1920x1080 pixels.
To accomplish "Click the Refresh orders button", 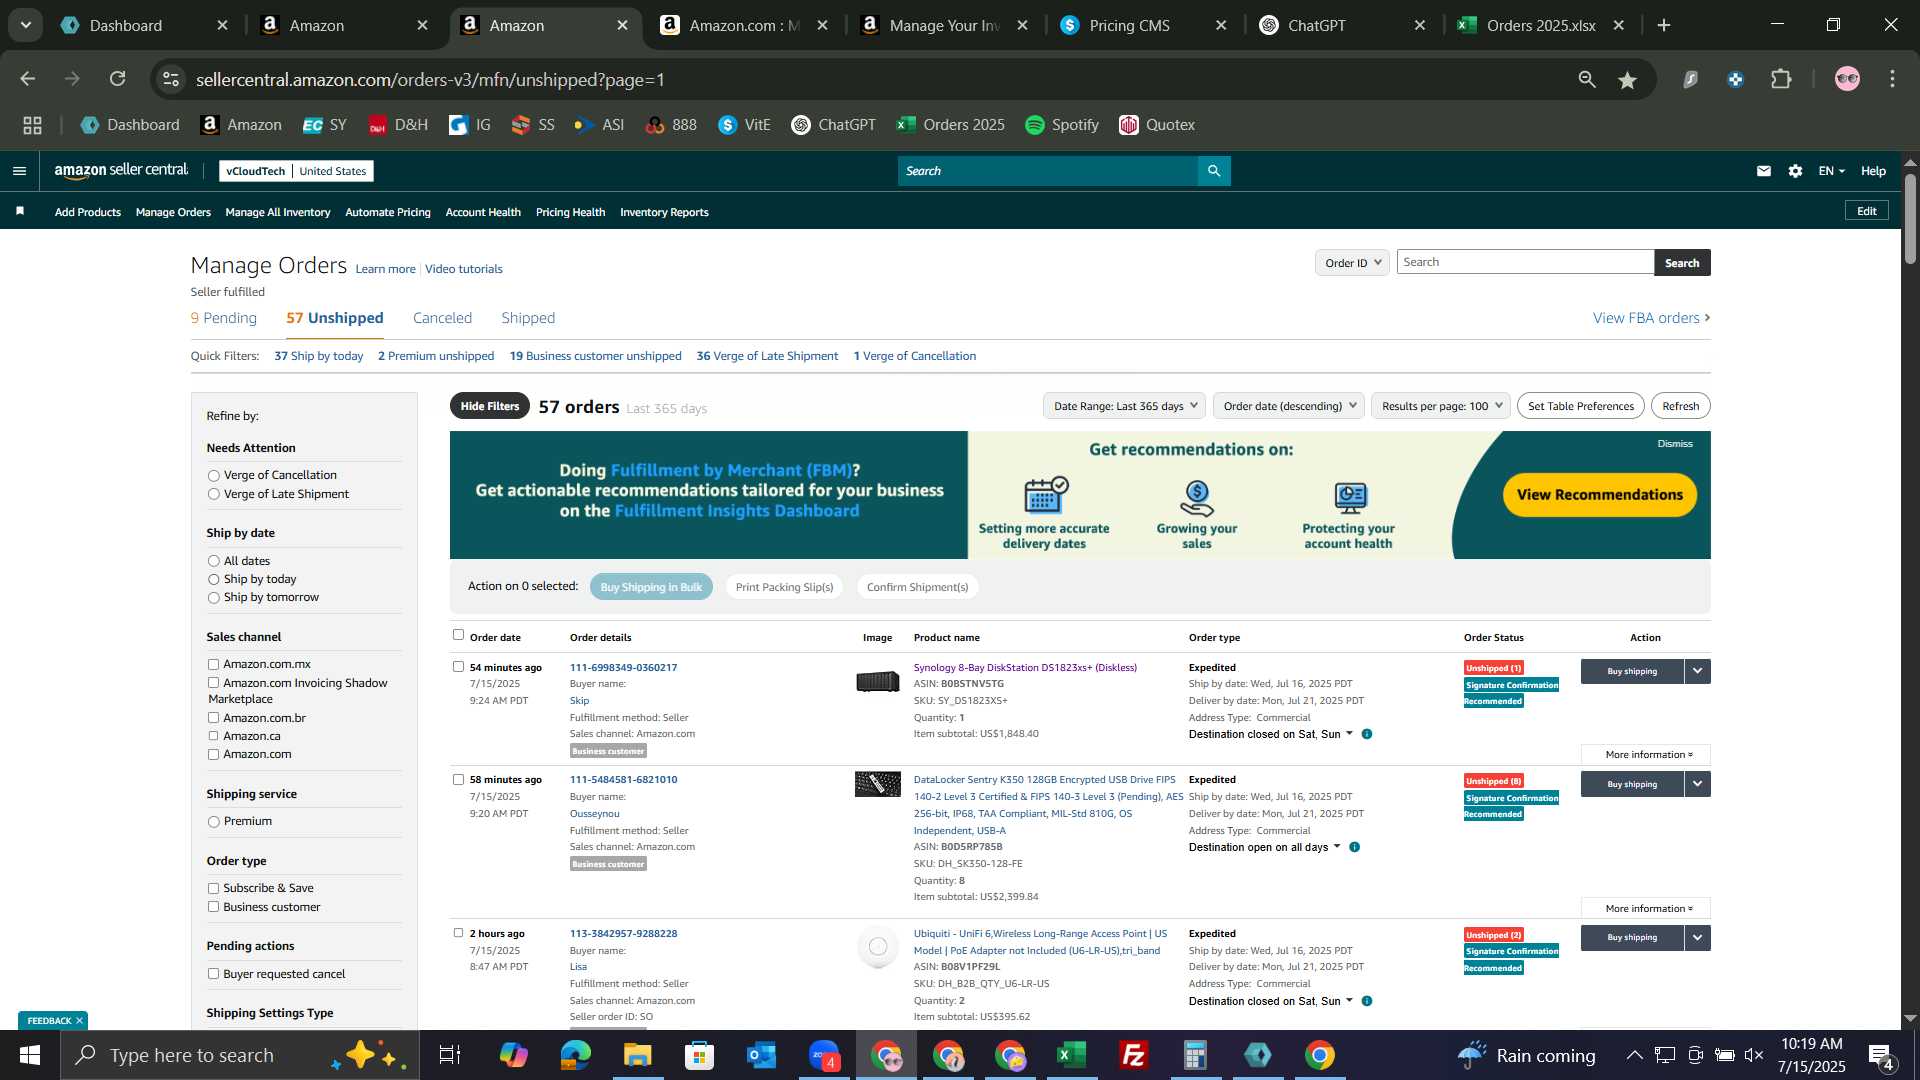I will coord(1680,406).
